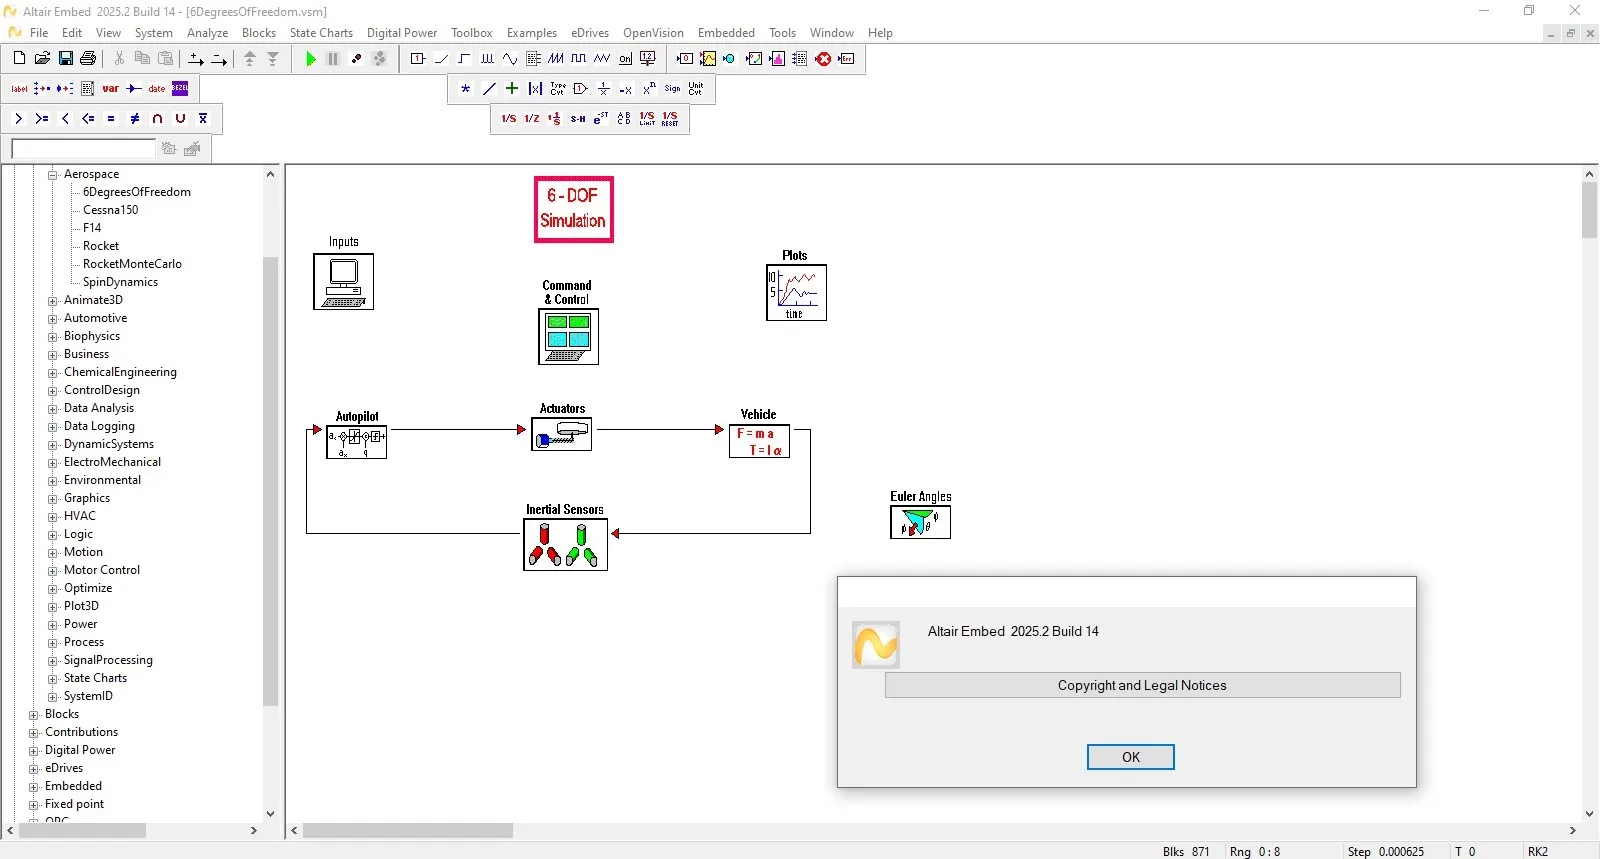Screen dimensions: 1600x859
Task: Open the Help menu
Action: tap(880, 33)
